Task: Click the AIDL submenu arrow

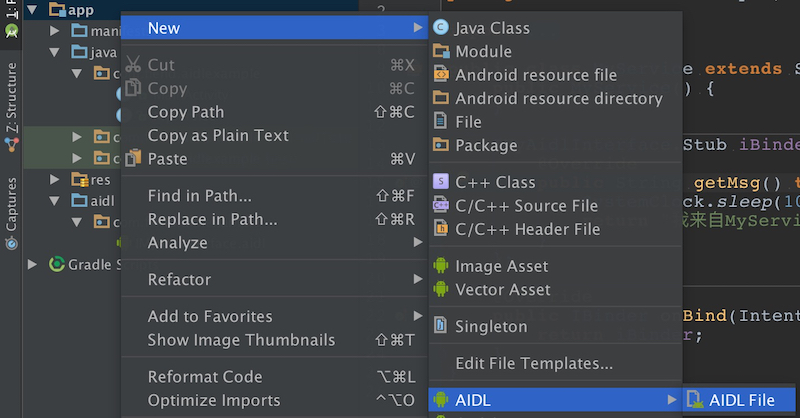Action: click(x=672, y=400)
